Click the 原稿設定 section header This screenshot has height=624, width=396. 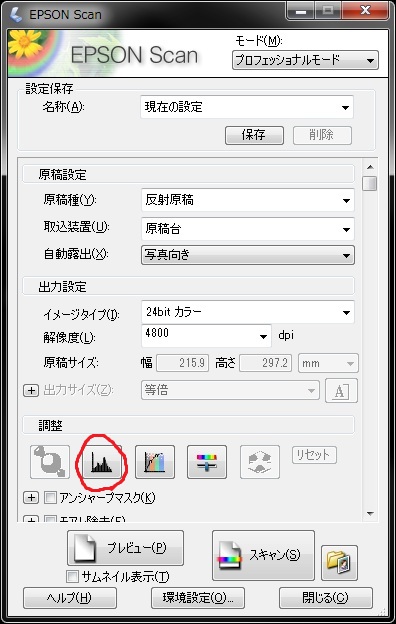pyautogui.click(x=188, y=174)
